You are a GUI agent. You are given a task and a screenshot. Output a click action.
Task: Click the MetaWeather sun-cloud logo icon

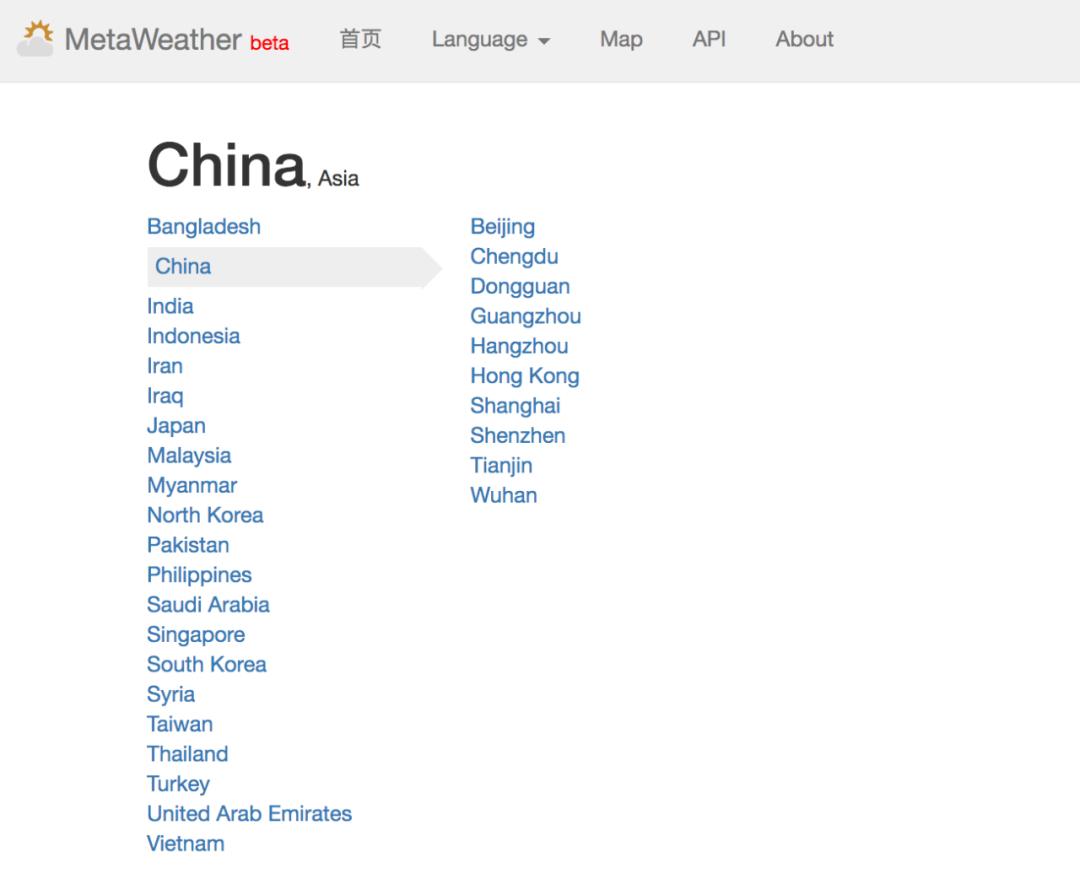35,39
